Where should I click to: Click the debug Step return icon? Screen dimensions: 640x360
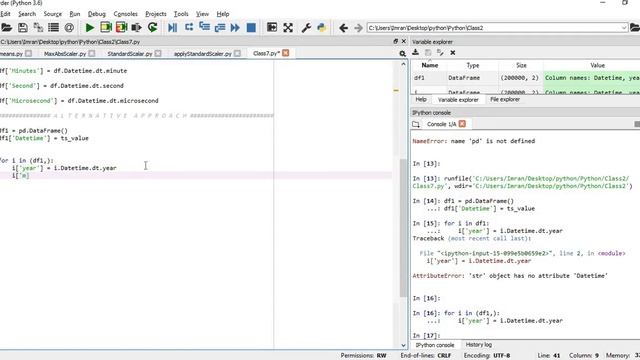point(220,28)
